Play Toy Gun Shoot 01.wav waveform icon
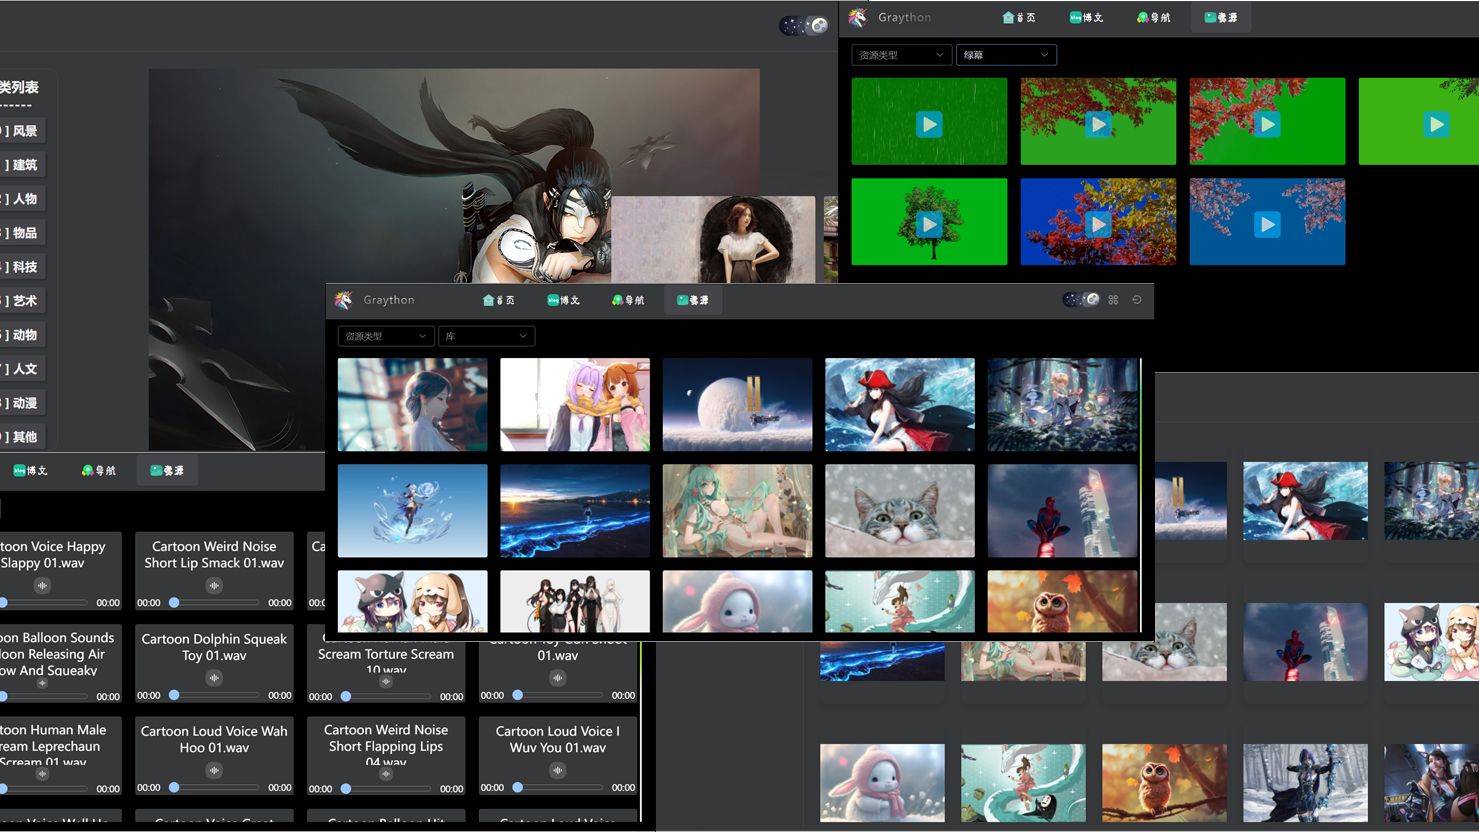The height and width of the screenshot is (832, 1479). [x=558, y=678]
